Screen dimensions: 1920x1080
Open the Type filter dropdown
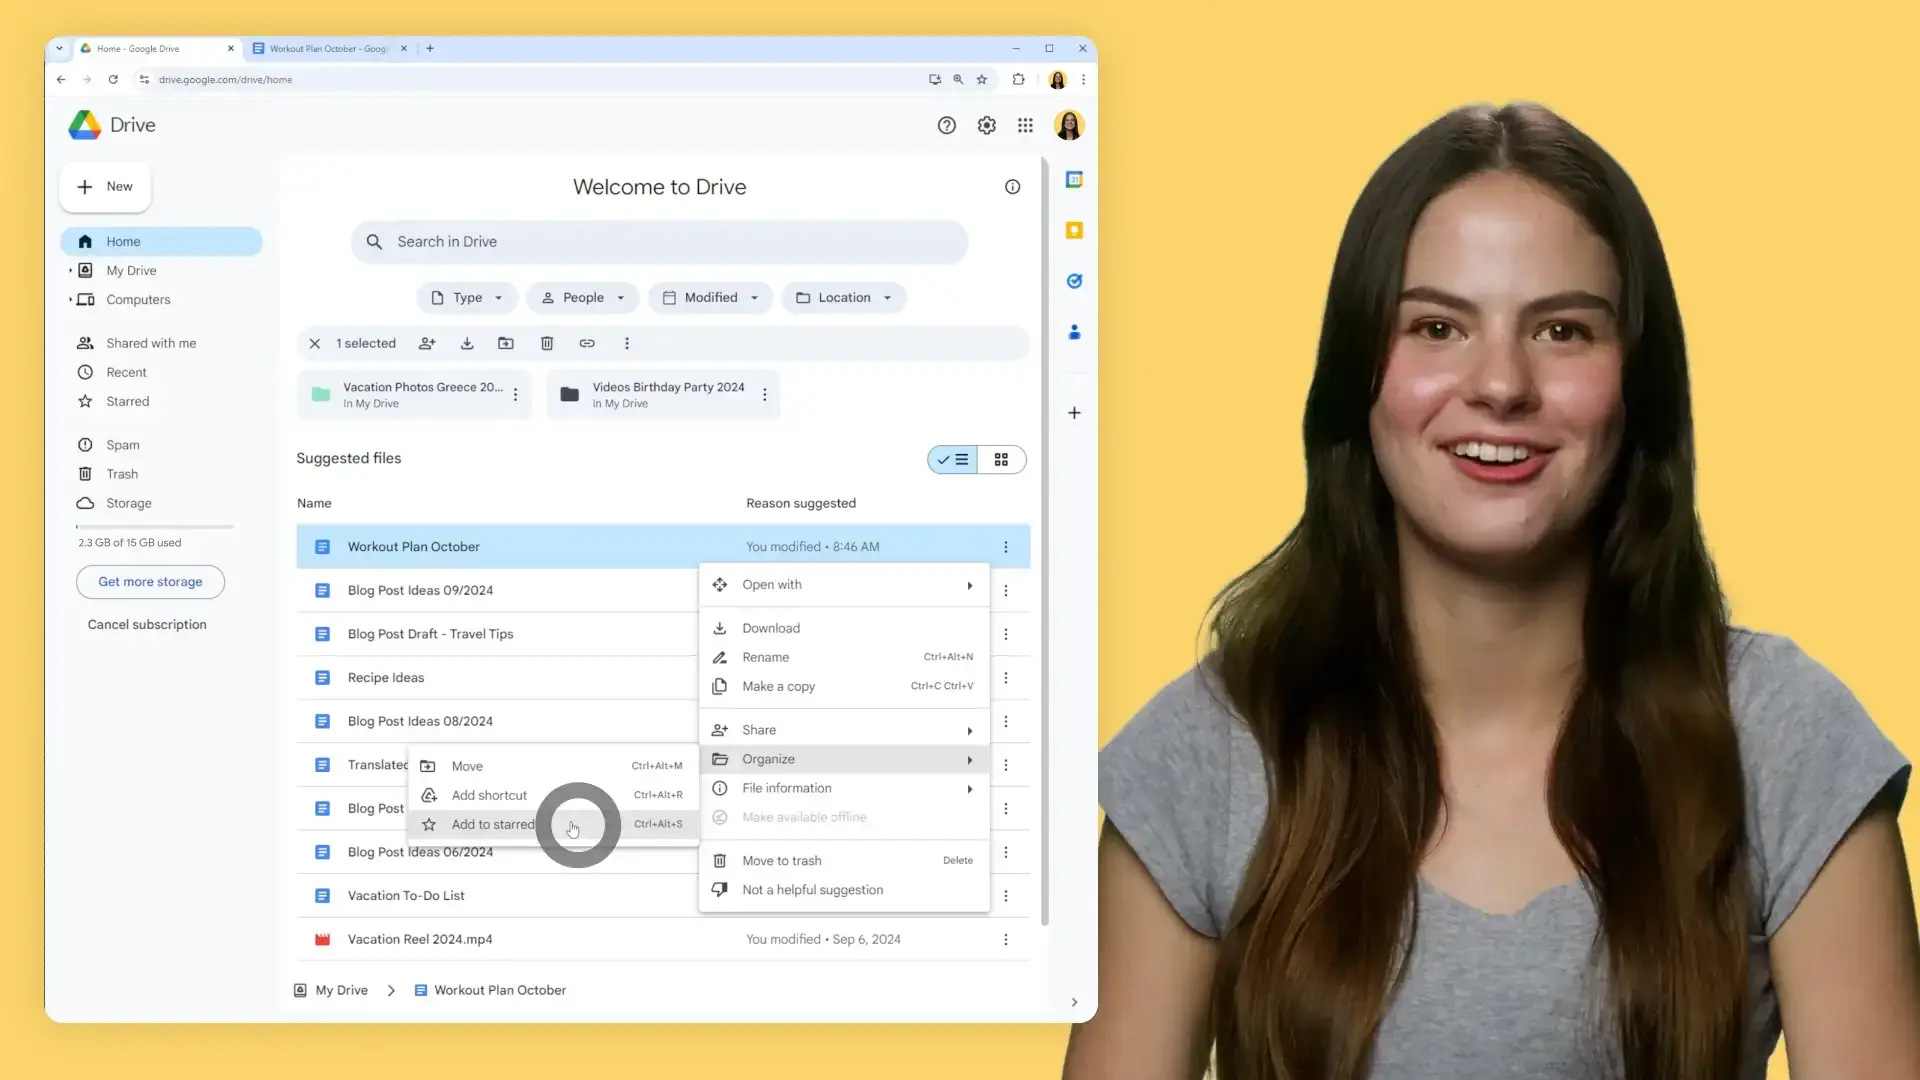pos(467,297)
